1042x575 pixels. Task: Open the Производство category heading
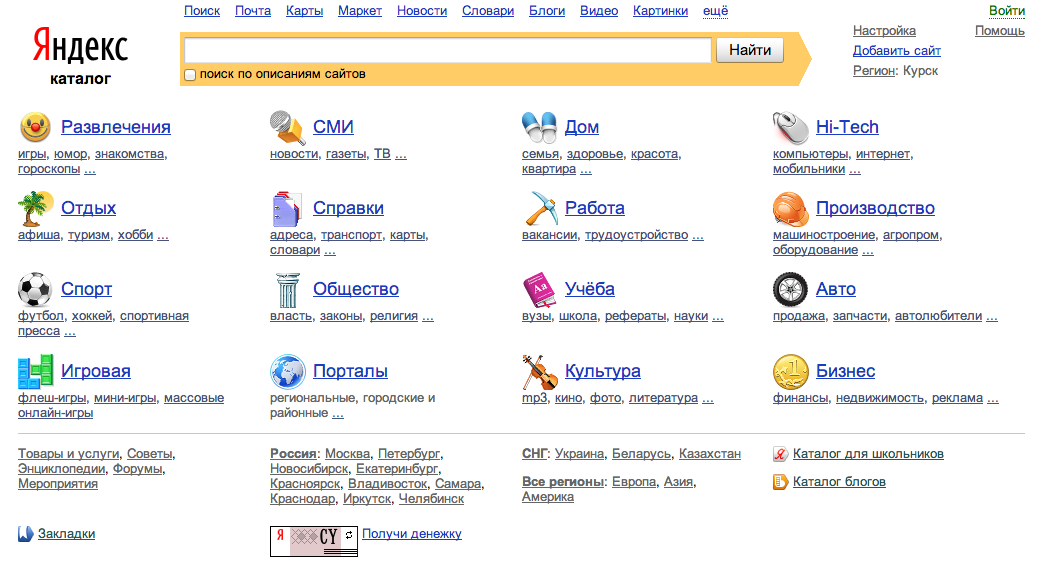tap(875, 208)
